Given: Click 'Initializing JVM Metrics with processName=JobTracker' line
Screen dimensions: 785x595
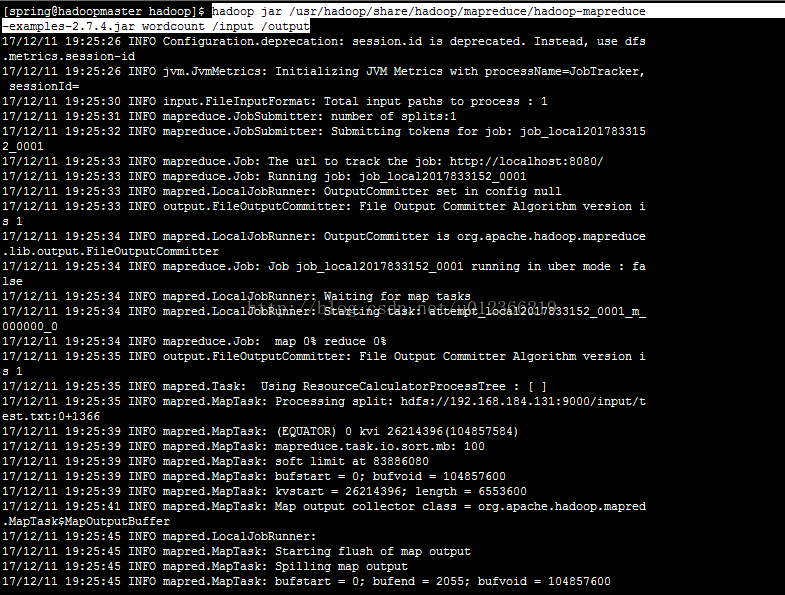Looking at the screenshot, I should [324, 71].
